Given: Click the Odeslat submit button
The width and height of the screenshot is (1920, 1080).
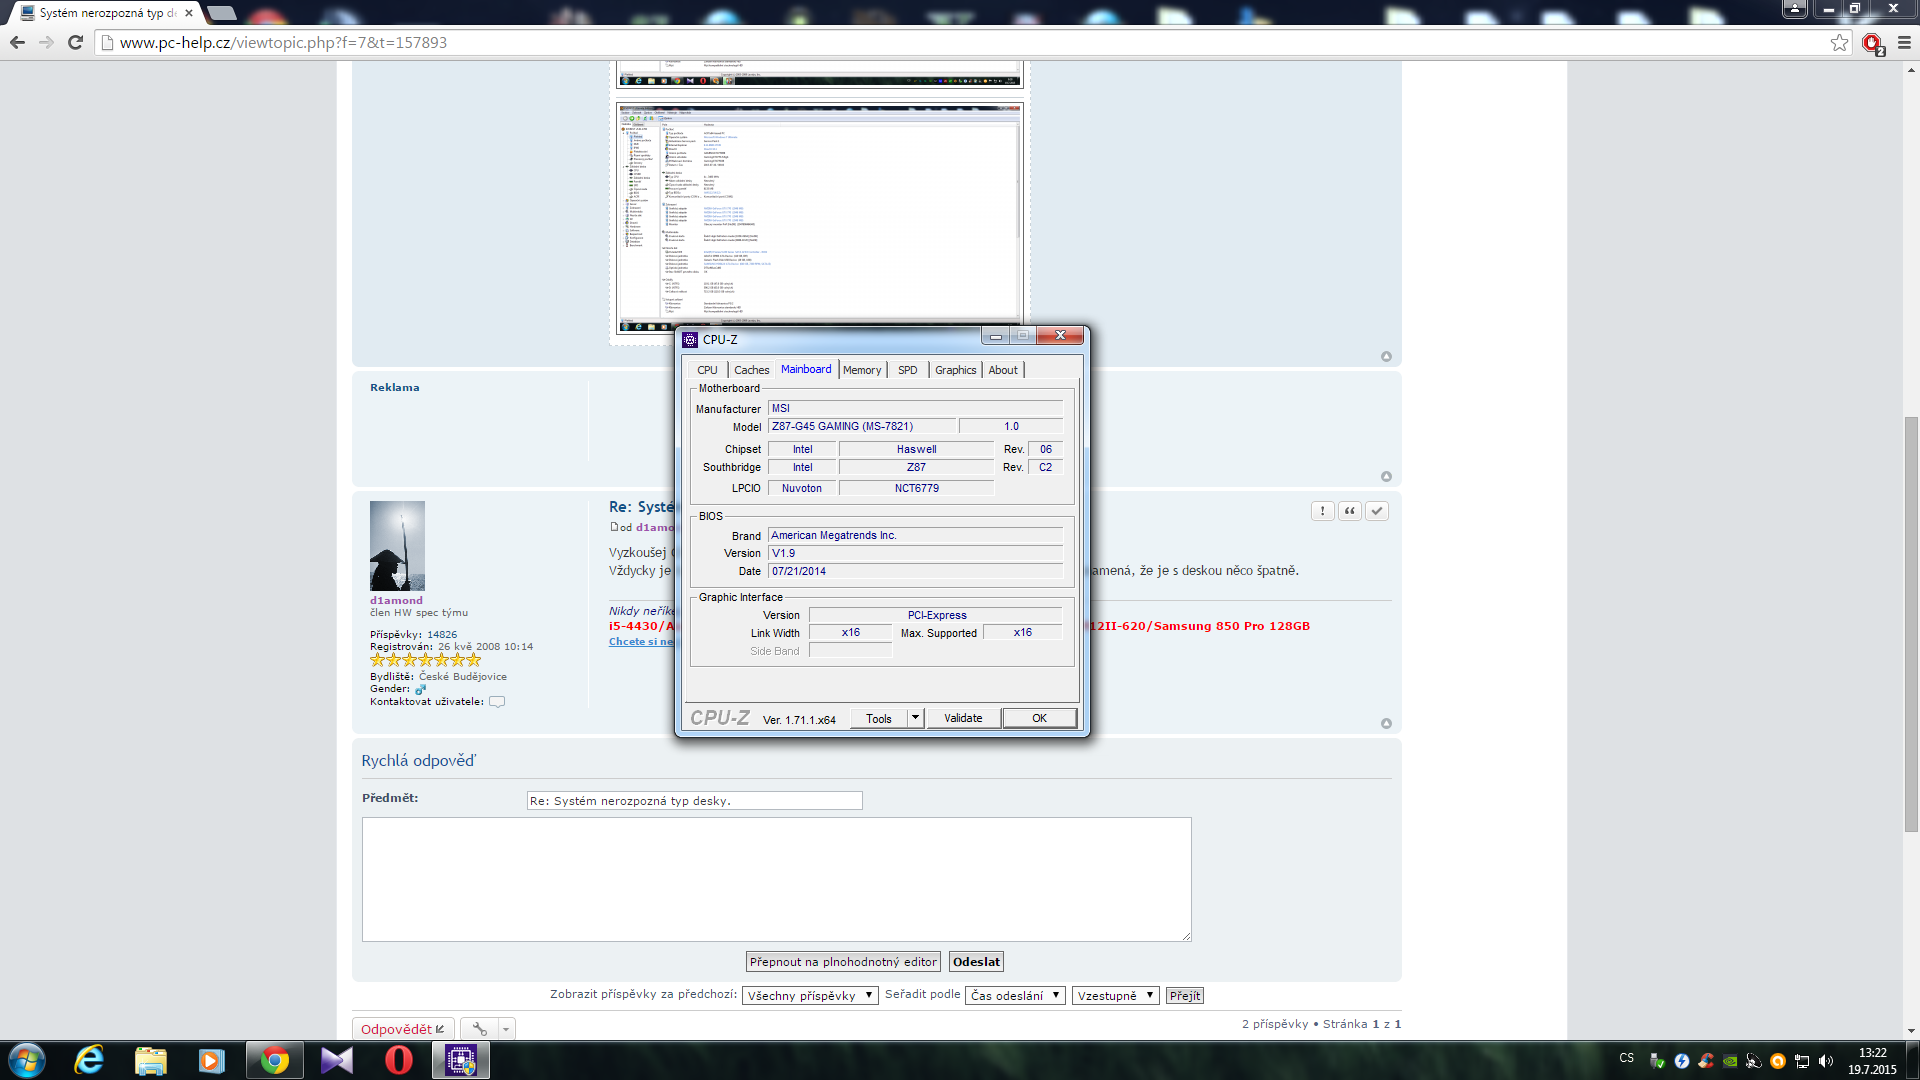Looking at the screenshot, I should (x=976, y=962).
